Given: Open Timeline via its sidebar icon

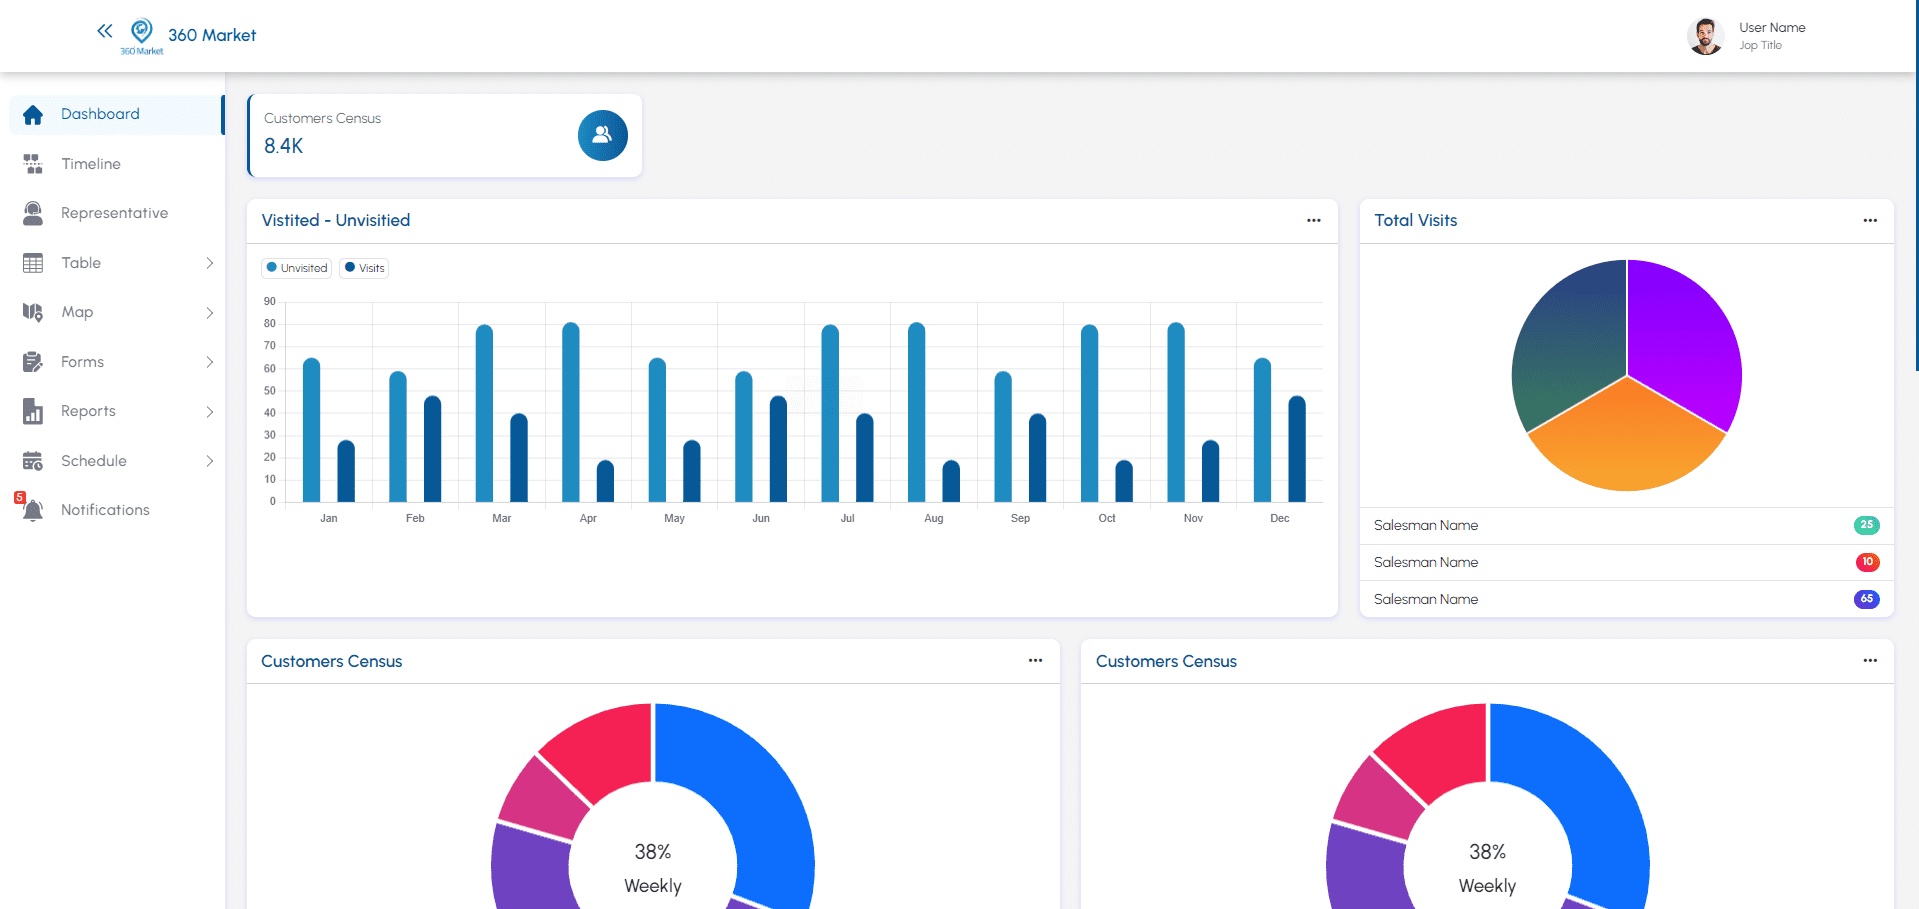Looking at the screenshot, I should click(x=33, y=164).
